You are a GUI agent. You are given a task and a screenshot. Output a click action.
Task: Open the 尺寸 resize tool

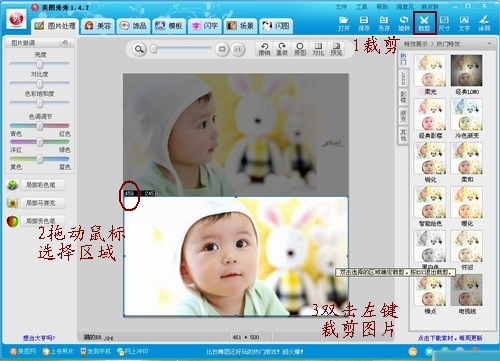click(444, 23)
